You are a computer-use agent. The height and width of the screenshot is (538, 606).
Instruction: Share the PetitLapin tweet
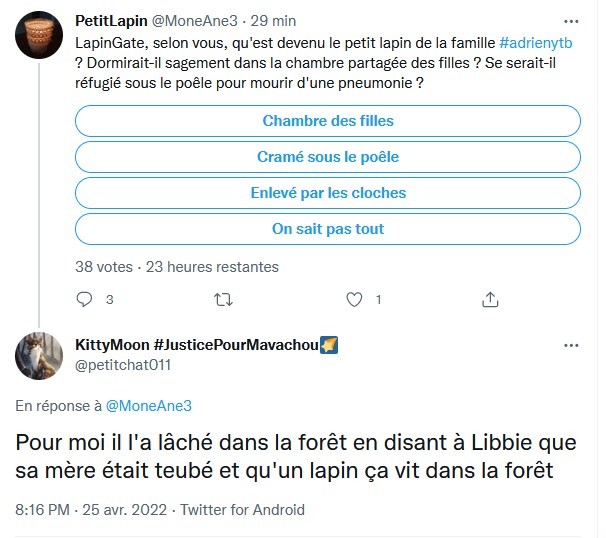[490, 299]
